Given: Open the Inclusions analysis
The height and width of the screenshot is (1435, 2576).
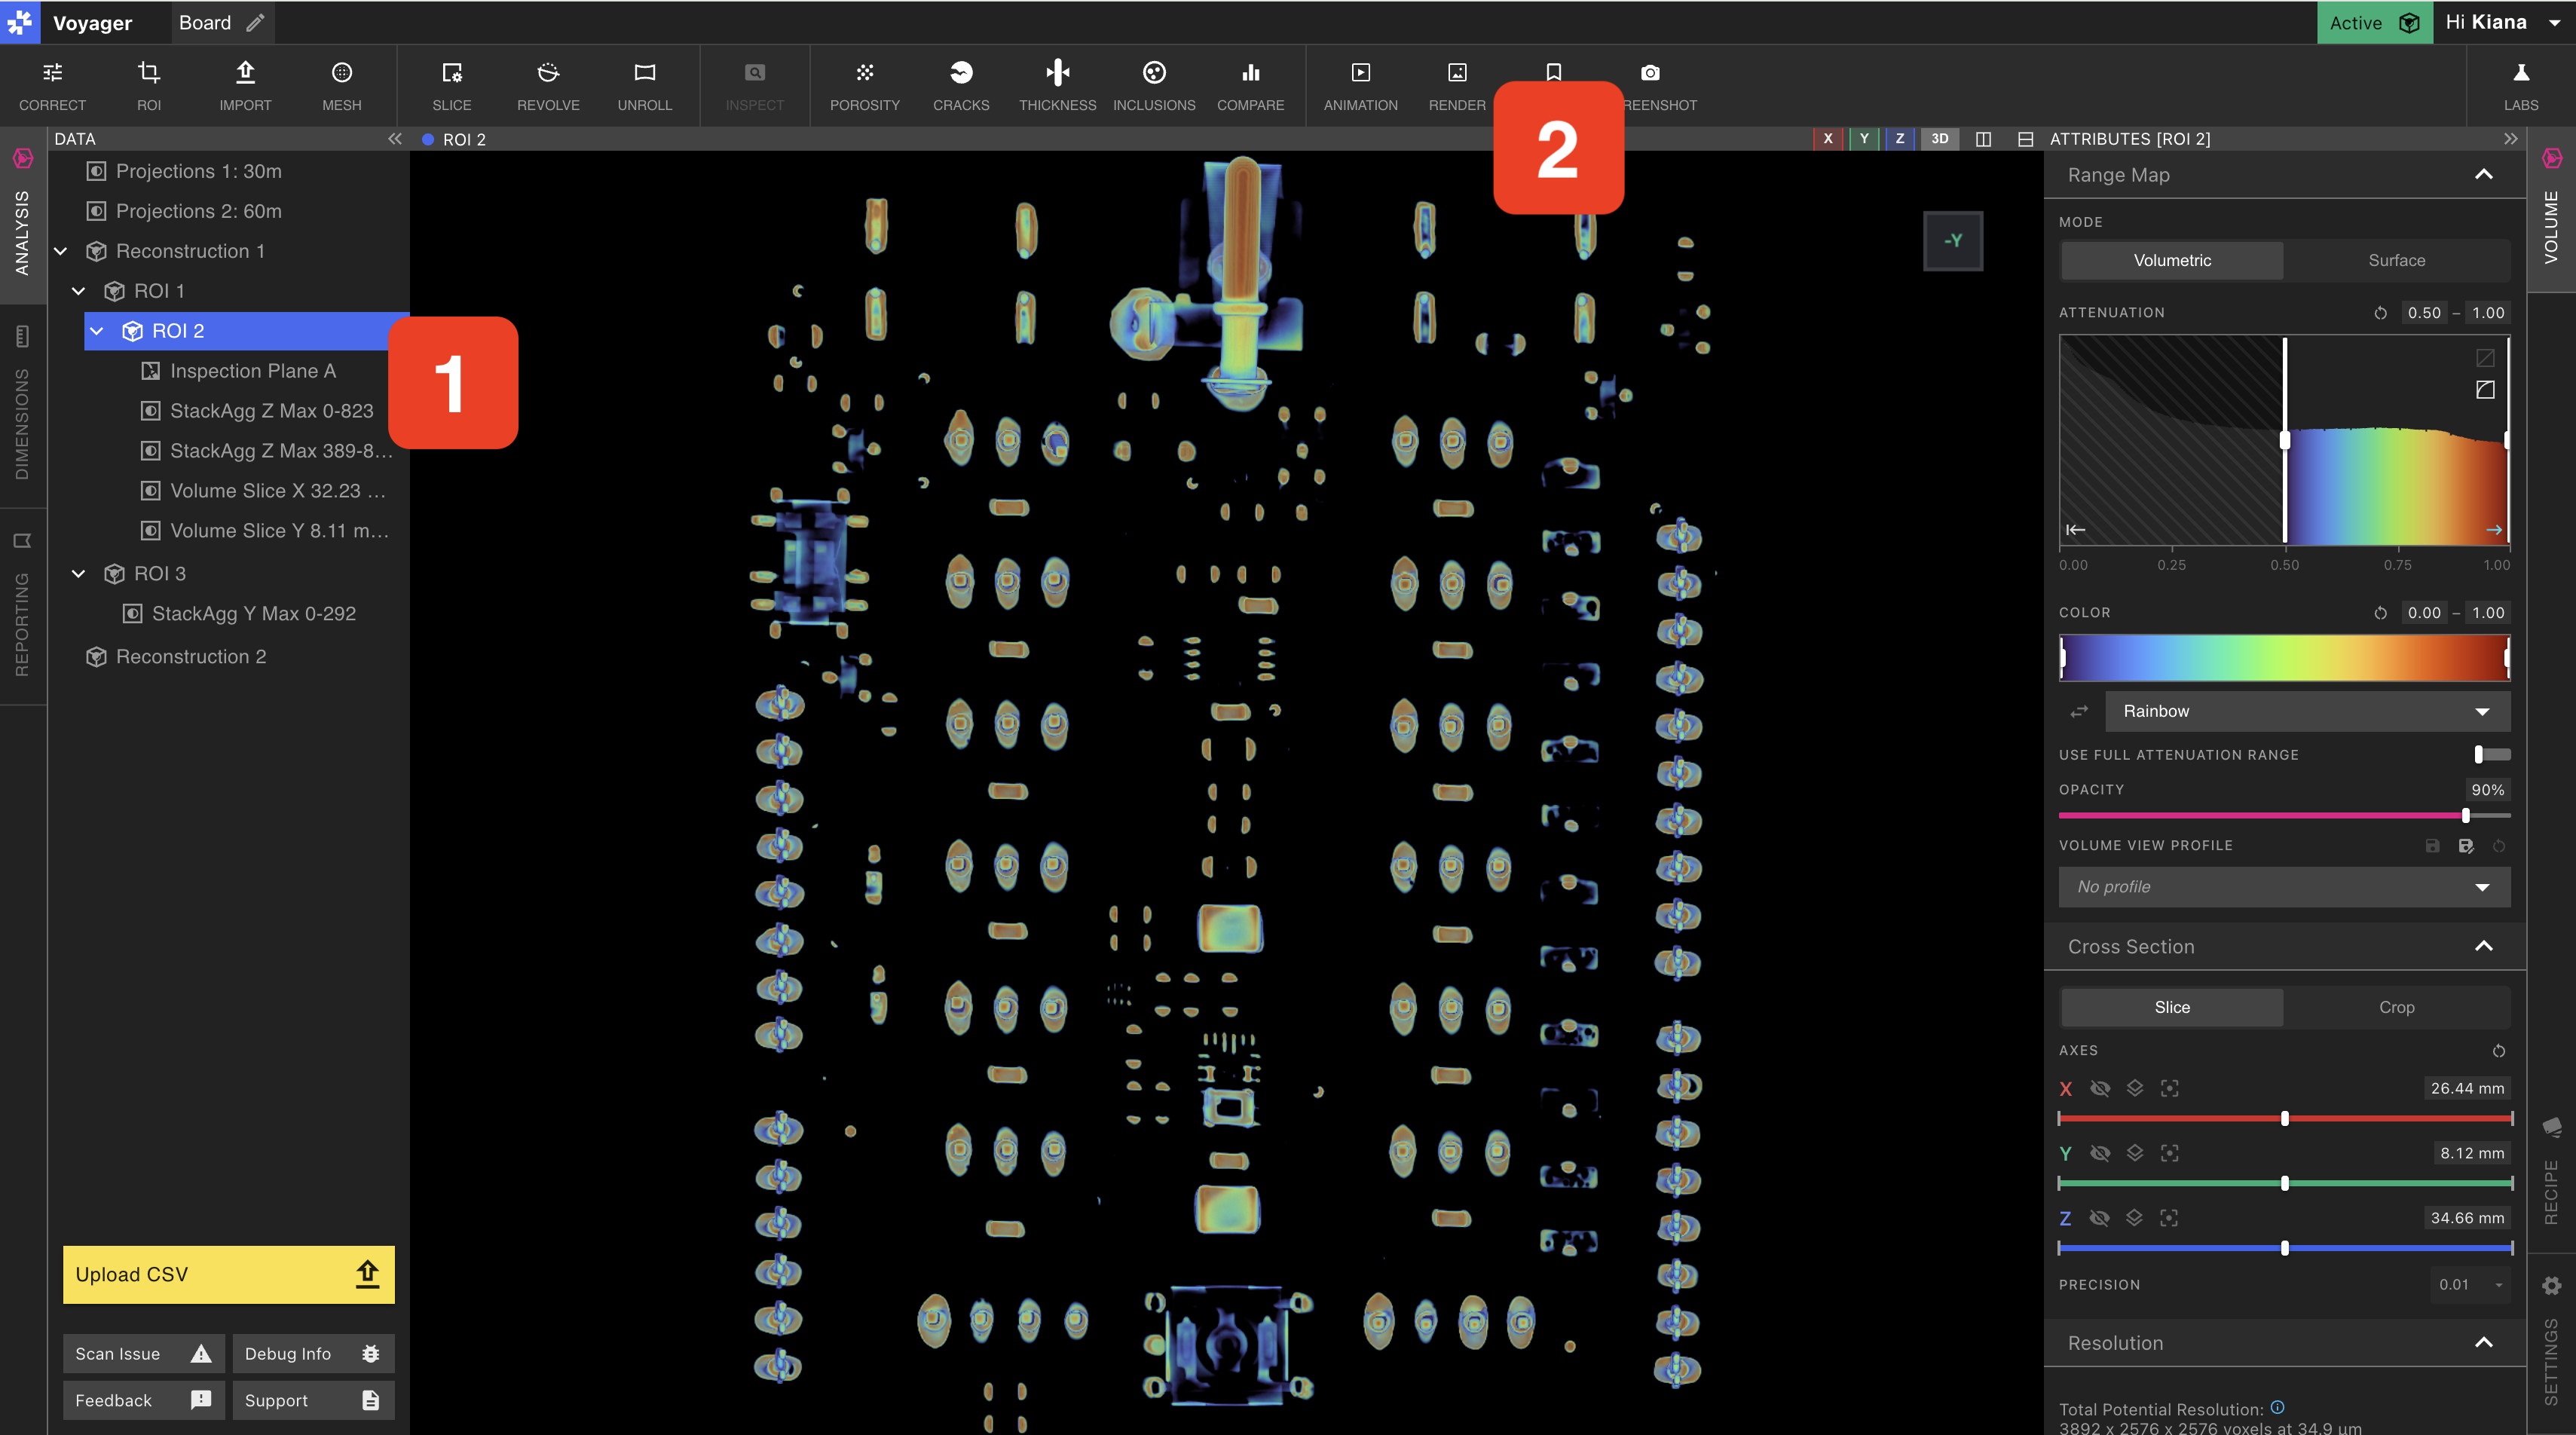Looking at the screenshot, I should [1154, 85].
